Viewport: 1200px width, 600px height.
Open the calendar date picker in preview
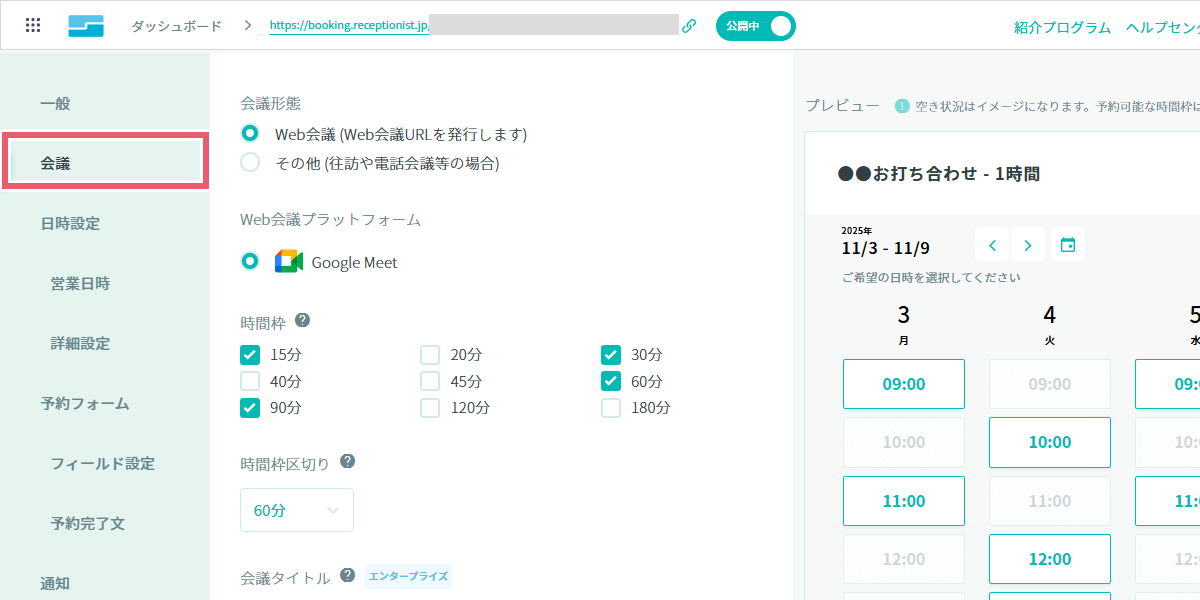pyautogui.click(x=1067, y=243)
